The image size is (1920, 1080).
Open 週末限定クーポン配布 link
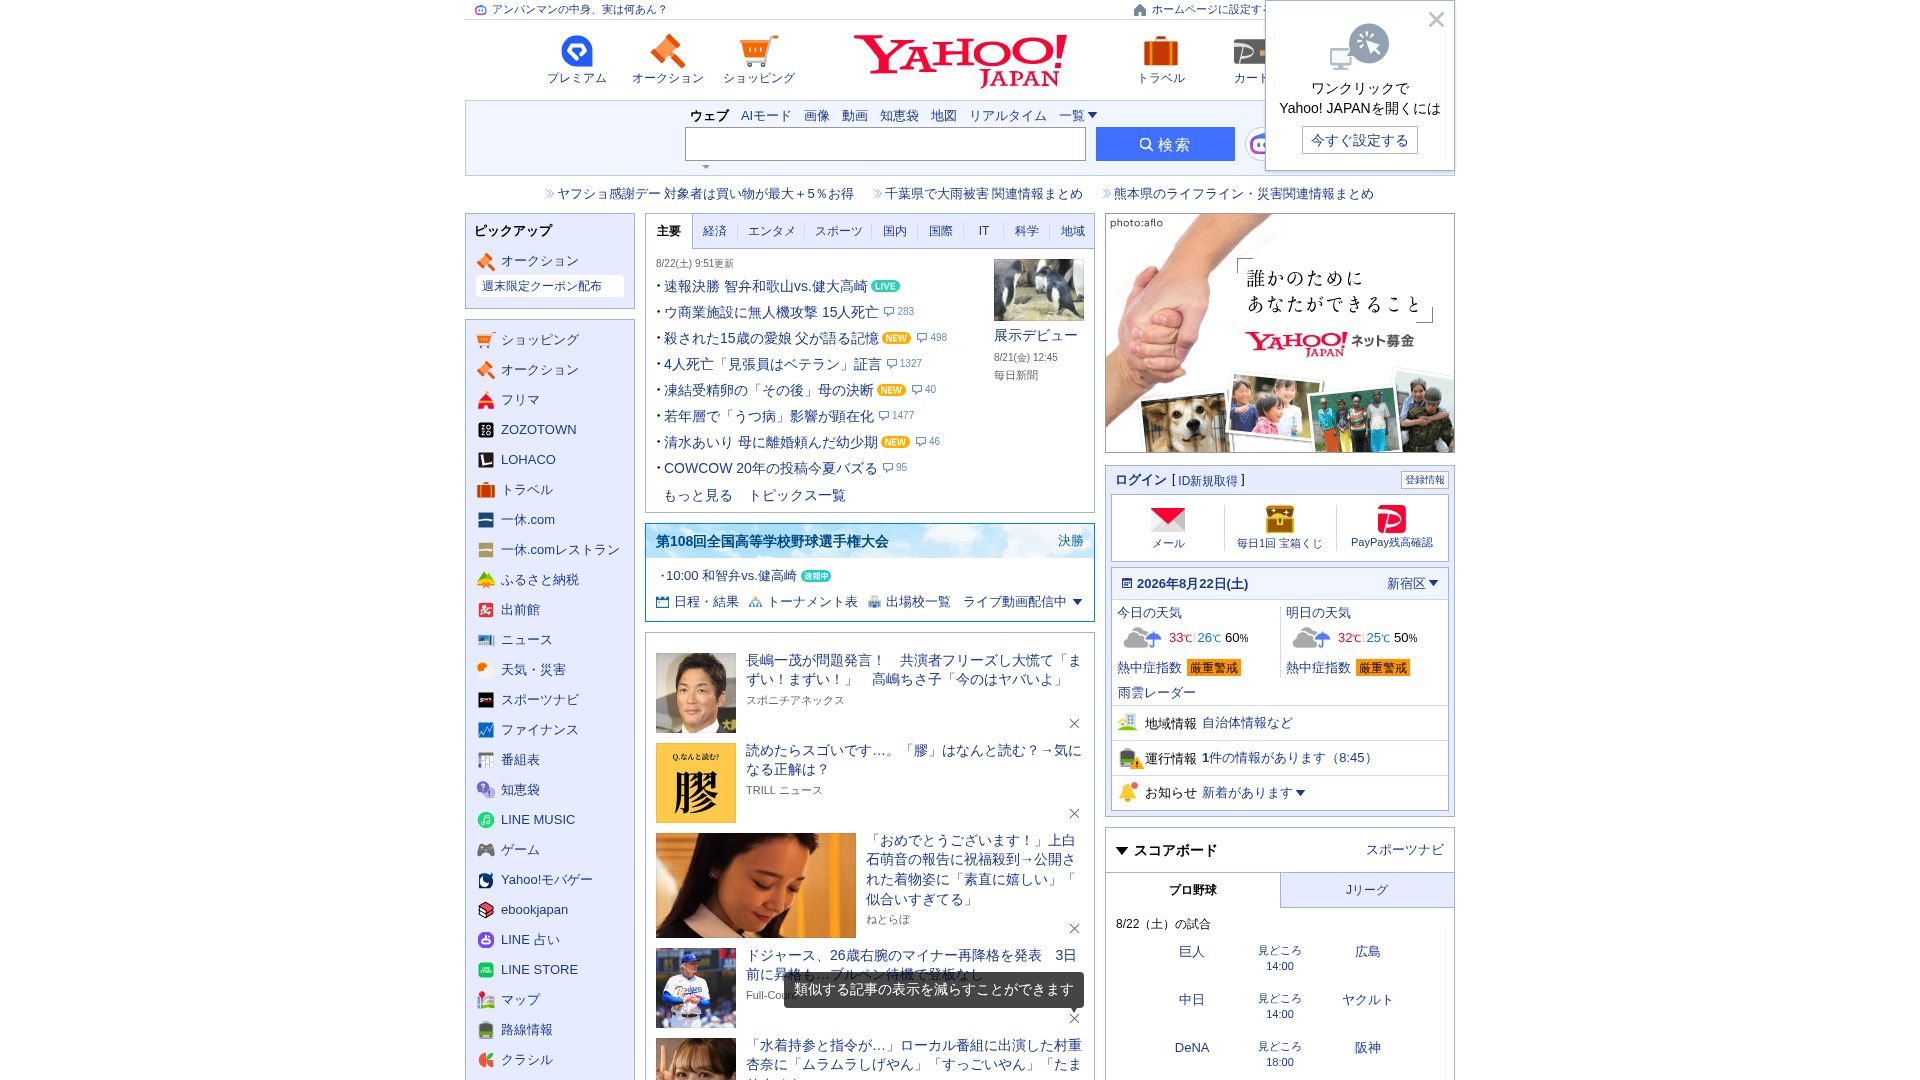(x=549, y=286)
